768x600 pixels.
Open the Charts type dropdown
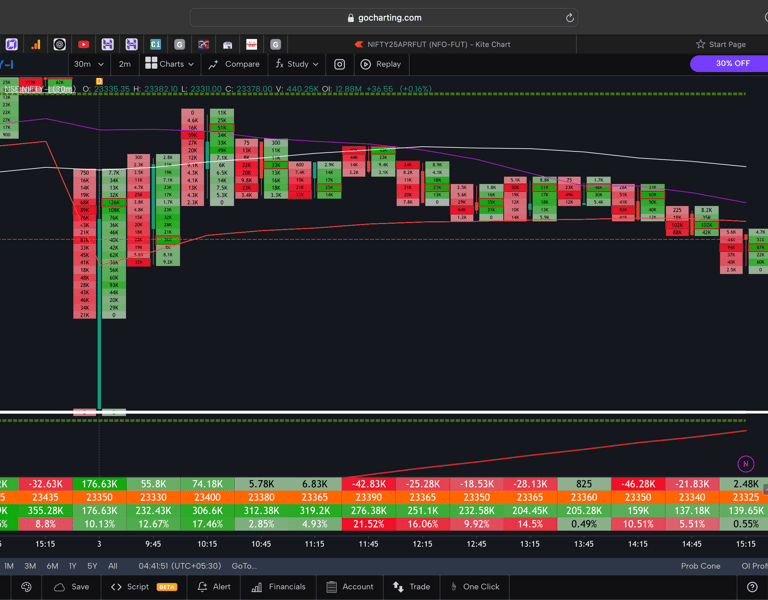[x=169, y=64]
